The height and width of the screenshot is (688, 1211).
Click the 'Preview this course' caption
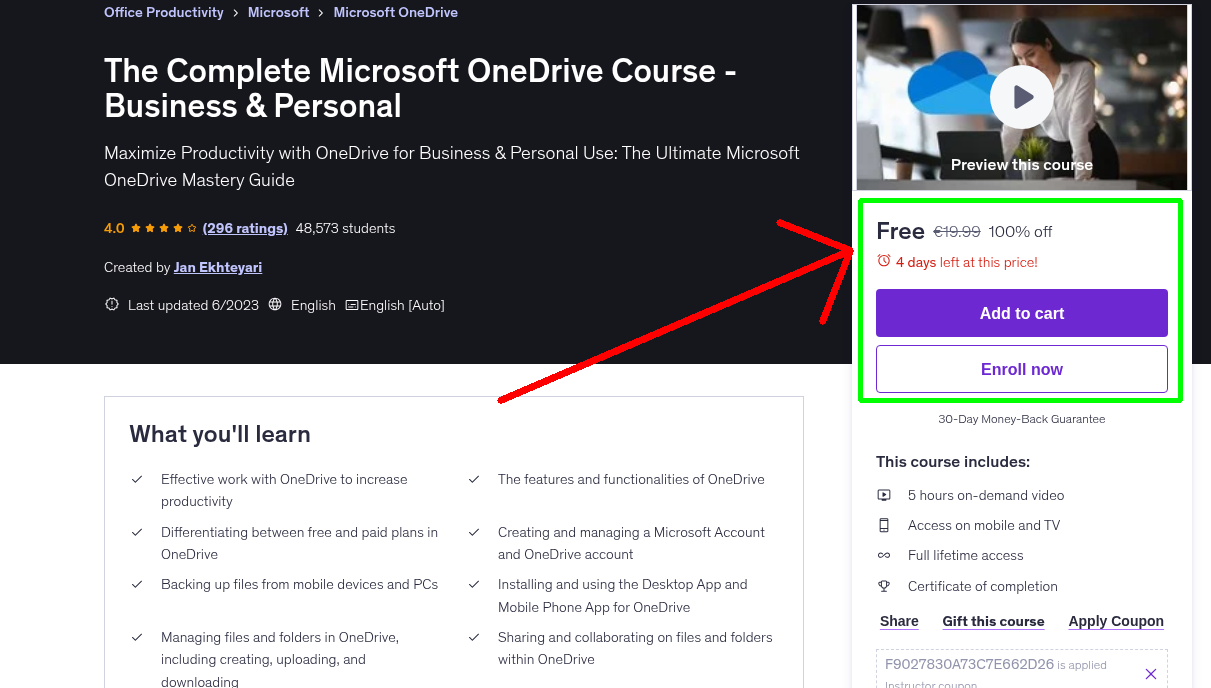pyautogui.click(x=1022, y=165)
